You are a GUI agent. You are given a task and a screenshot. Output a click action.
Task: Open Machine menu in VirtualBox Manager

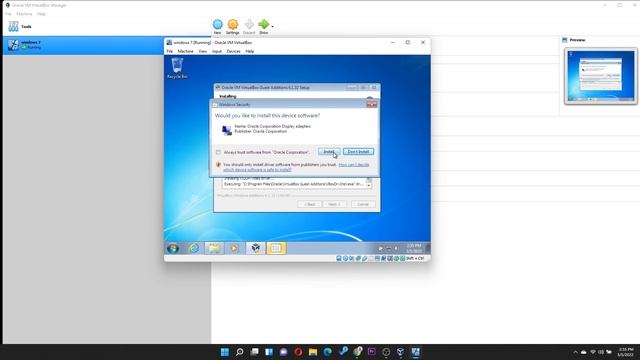(x=24, y=14)
